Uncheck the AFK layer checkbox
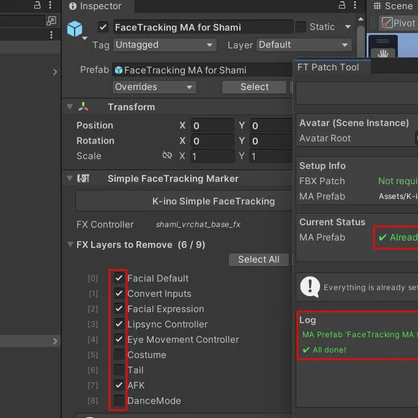The image size is (418, 418). click(119, 385)
